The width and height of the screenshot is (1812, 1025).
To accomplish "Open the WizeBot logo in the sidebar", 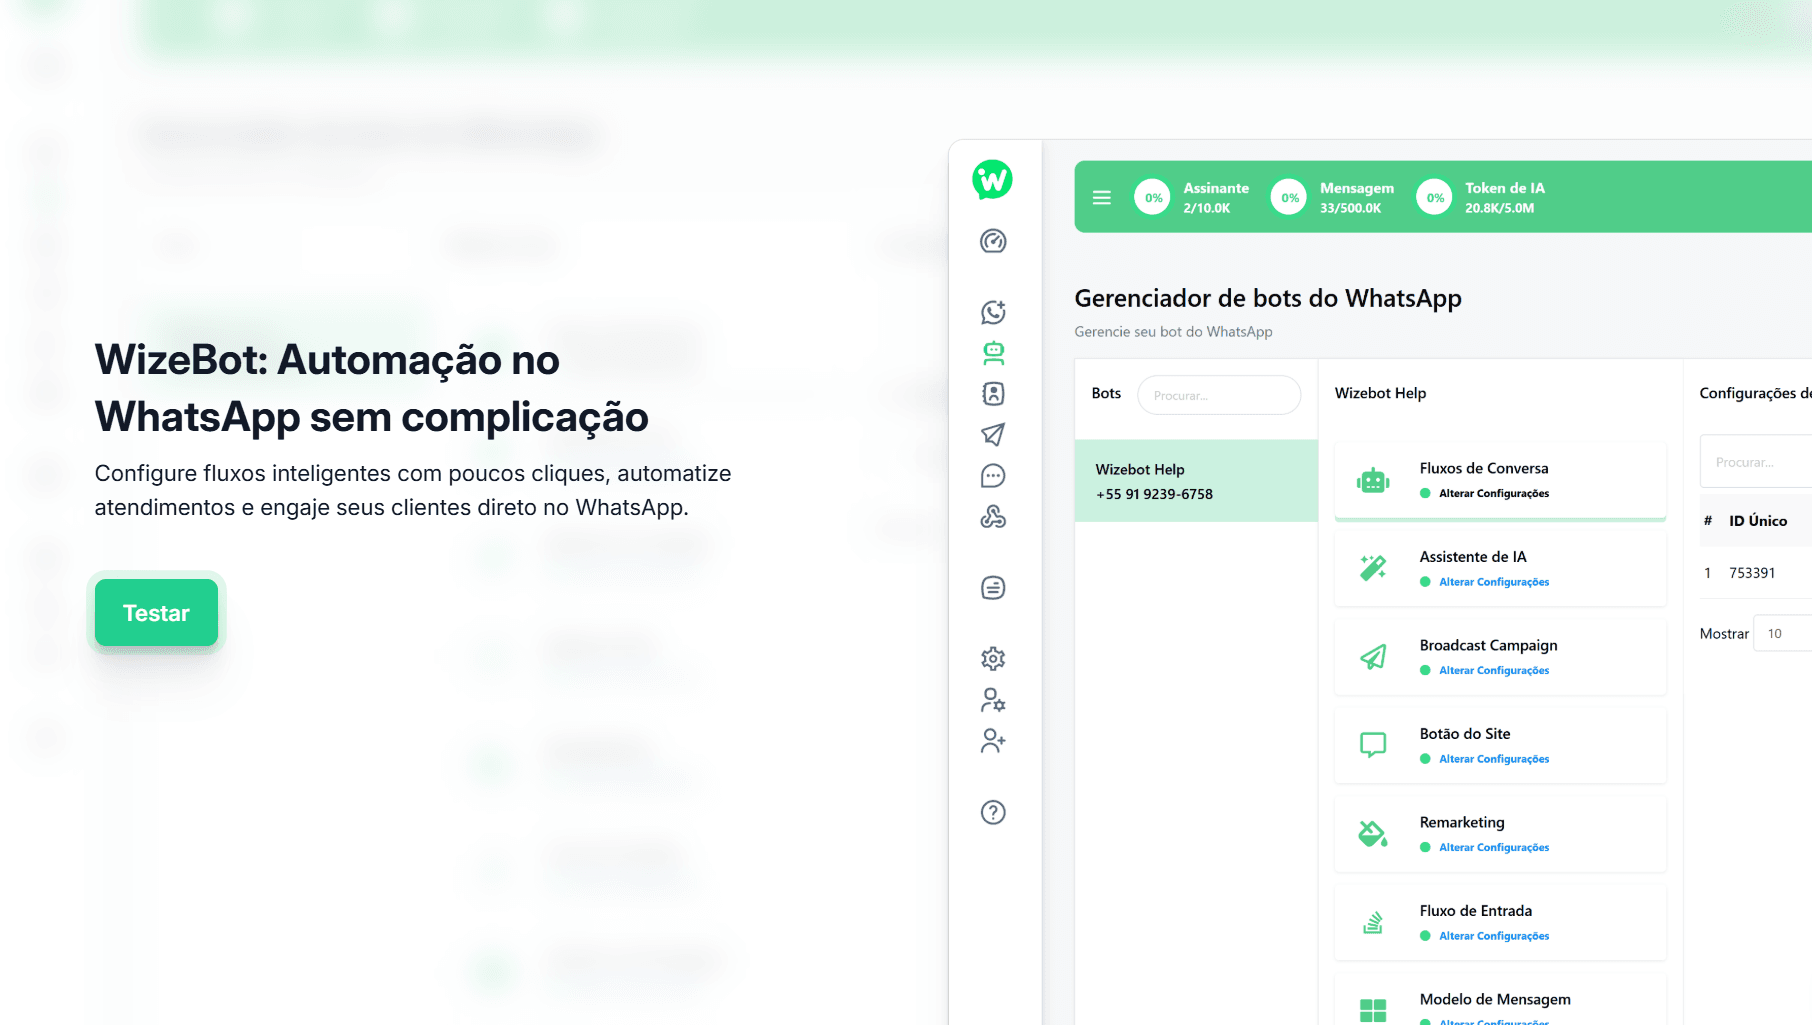I will (992, 180).
